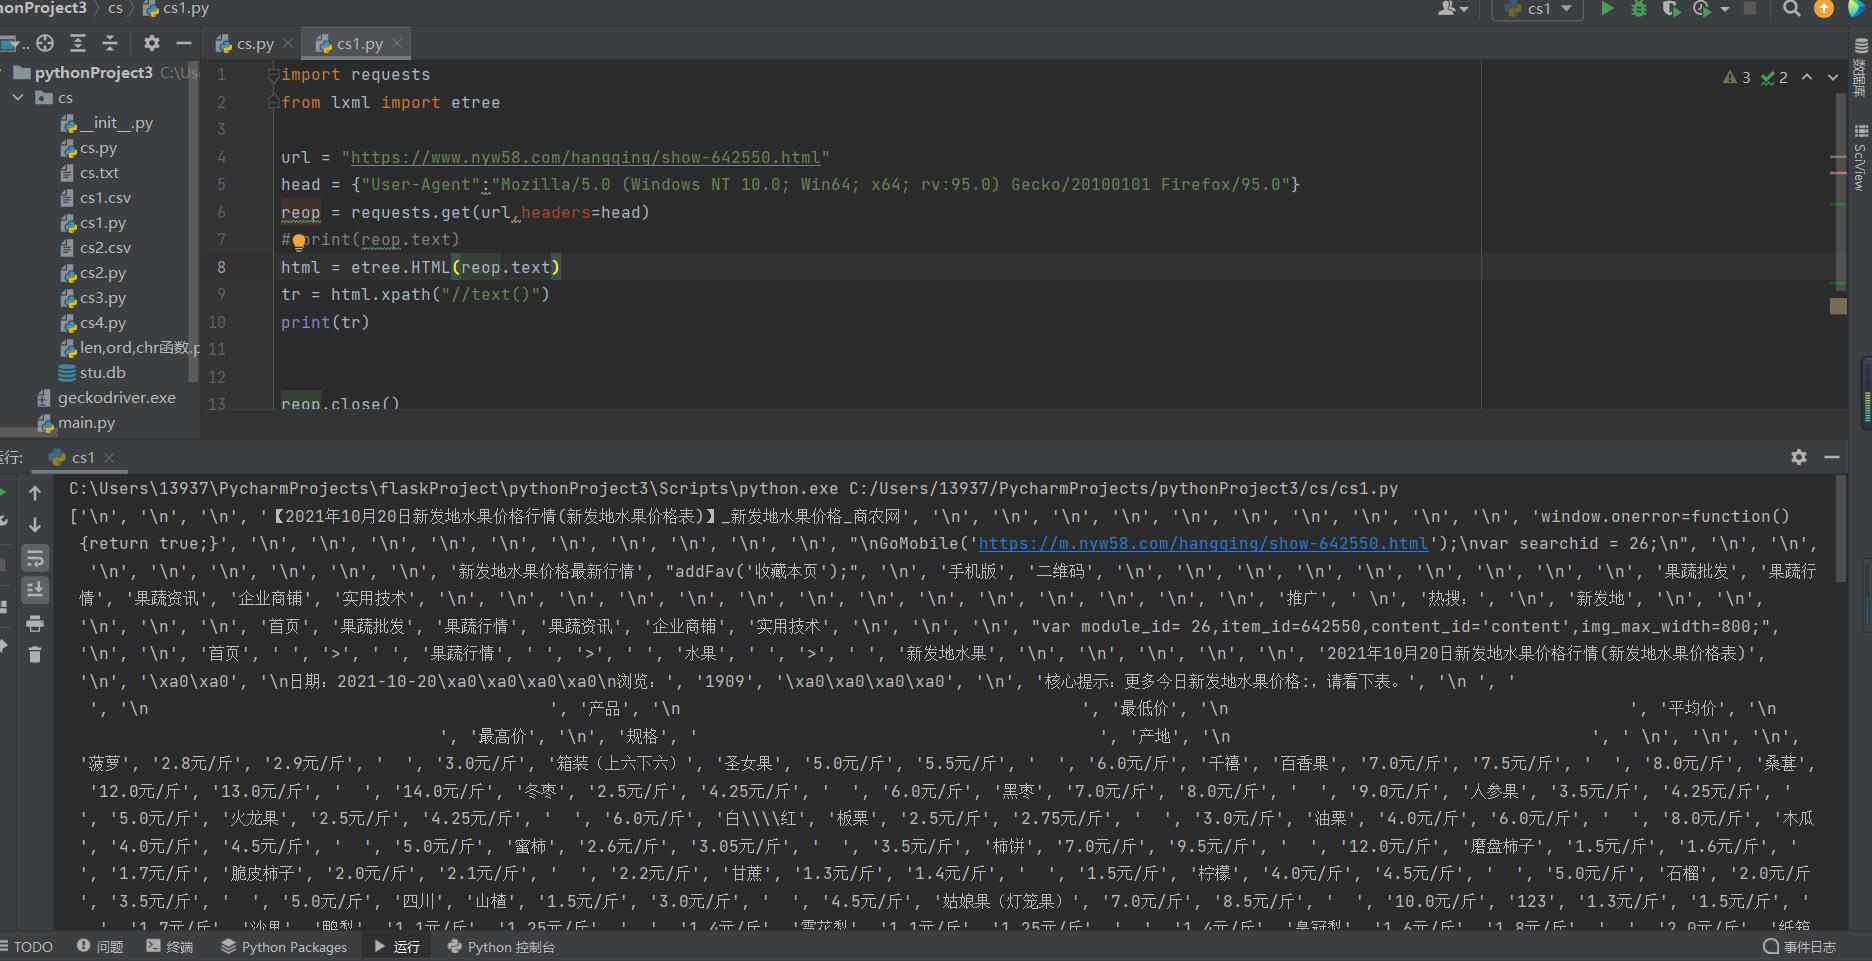
Task: Toggle scroll to end in the run console
Action: [x=35, y=590]
